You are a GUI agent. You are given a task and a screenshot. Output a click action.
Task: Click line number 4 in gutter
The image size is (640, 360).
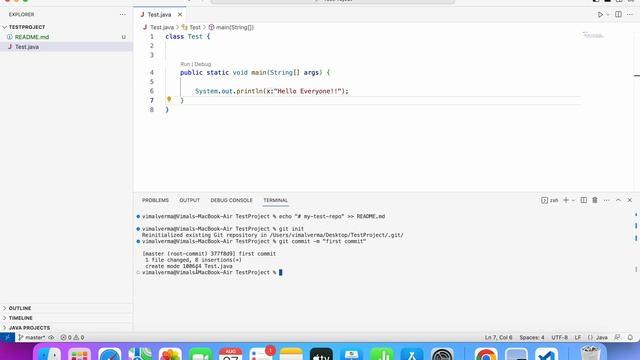[152, 73]
